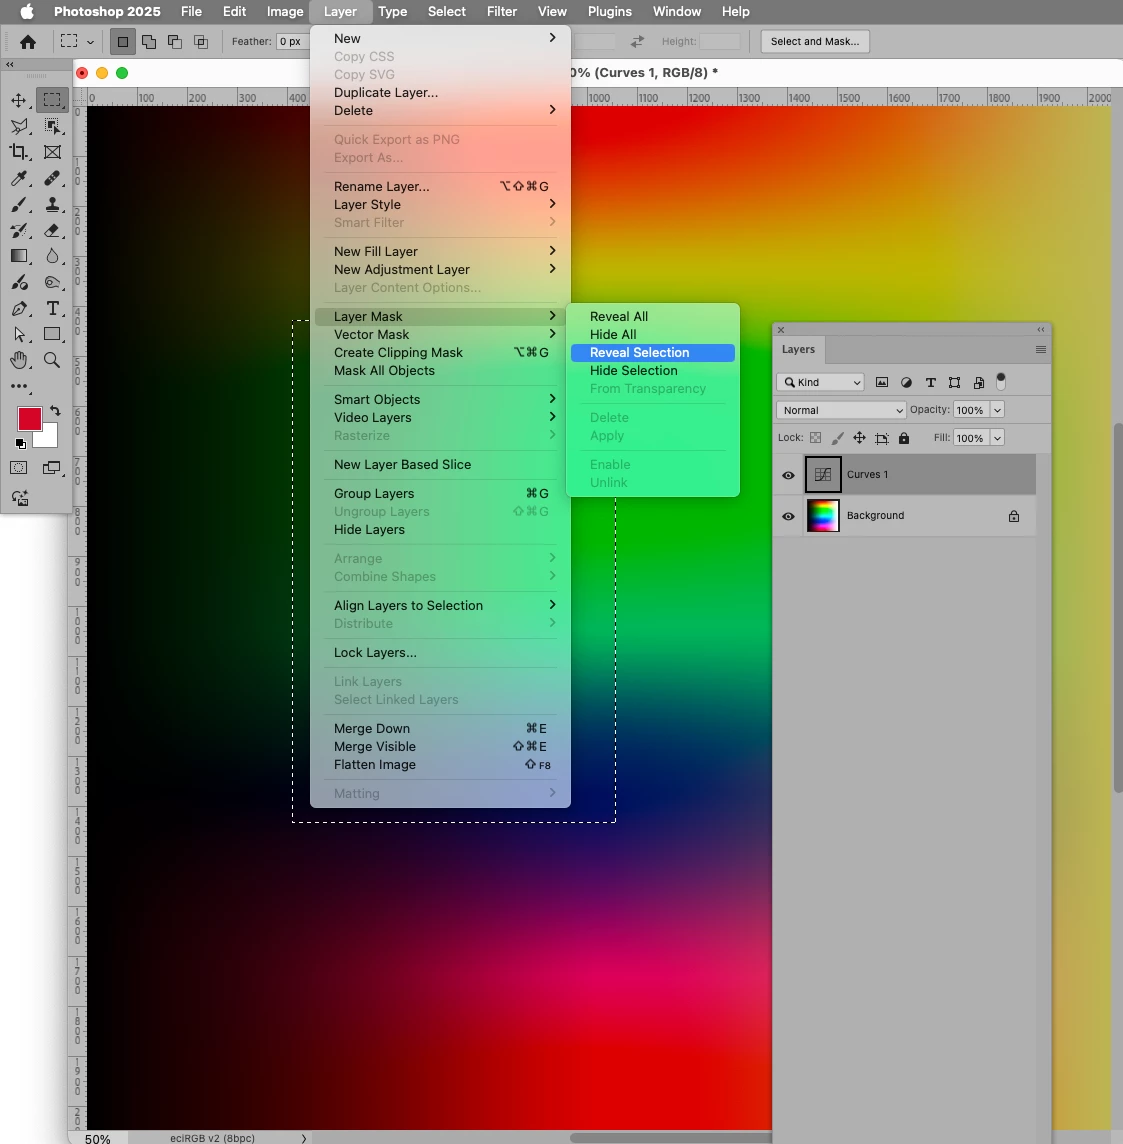Viewport: 1123px width, 1144px height.
Task: Toggle lock image pixels
Action: (x=838, y=438)
